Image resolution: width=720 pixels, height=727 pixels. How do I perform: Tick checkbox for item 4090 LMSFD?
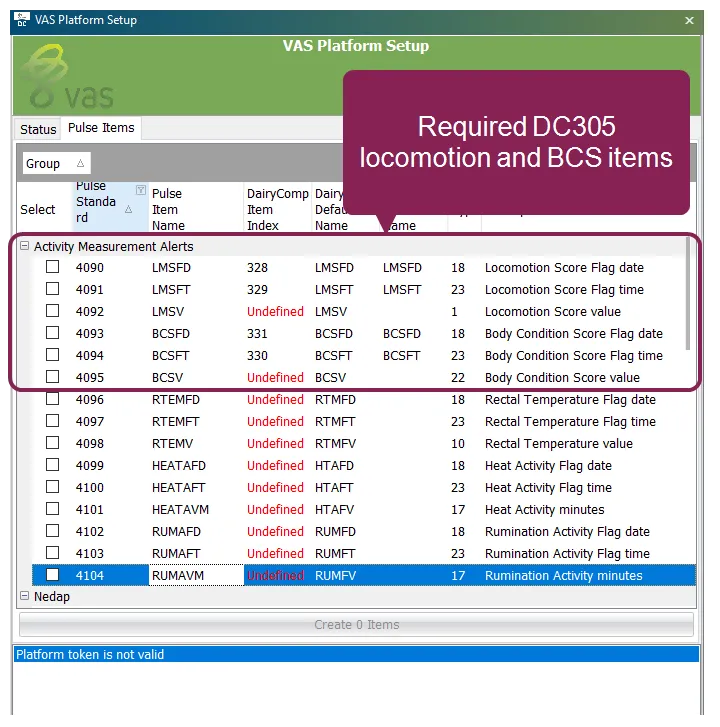tap(52, 267)
